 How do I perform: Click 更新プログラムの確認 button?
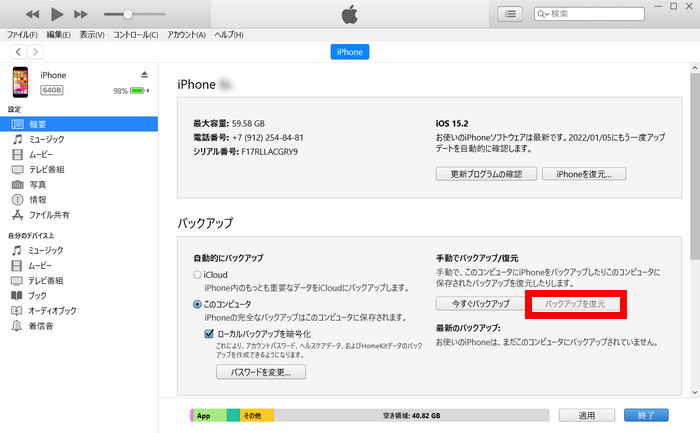point(486,174)
